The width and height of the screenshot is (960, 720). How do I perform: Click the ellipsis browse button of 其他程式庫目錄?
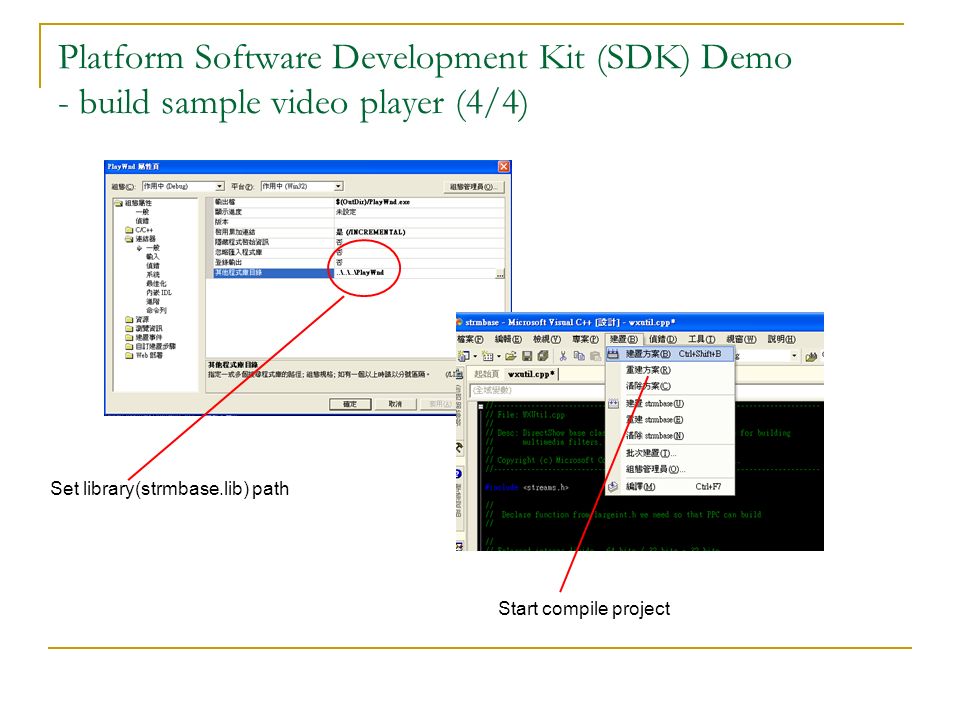(500, 274)
